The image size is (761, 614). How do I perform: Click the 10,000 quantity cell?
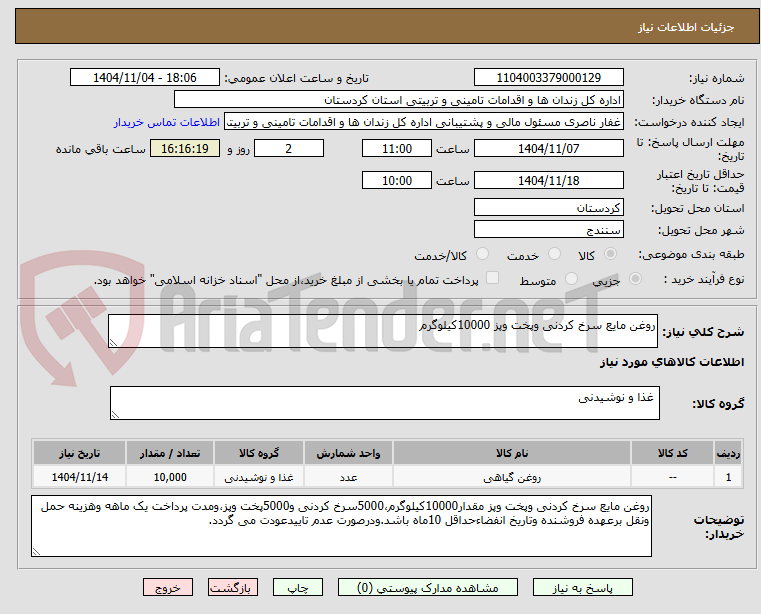click(x=170, y=477)
